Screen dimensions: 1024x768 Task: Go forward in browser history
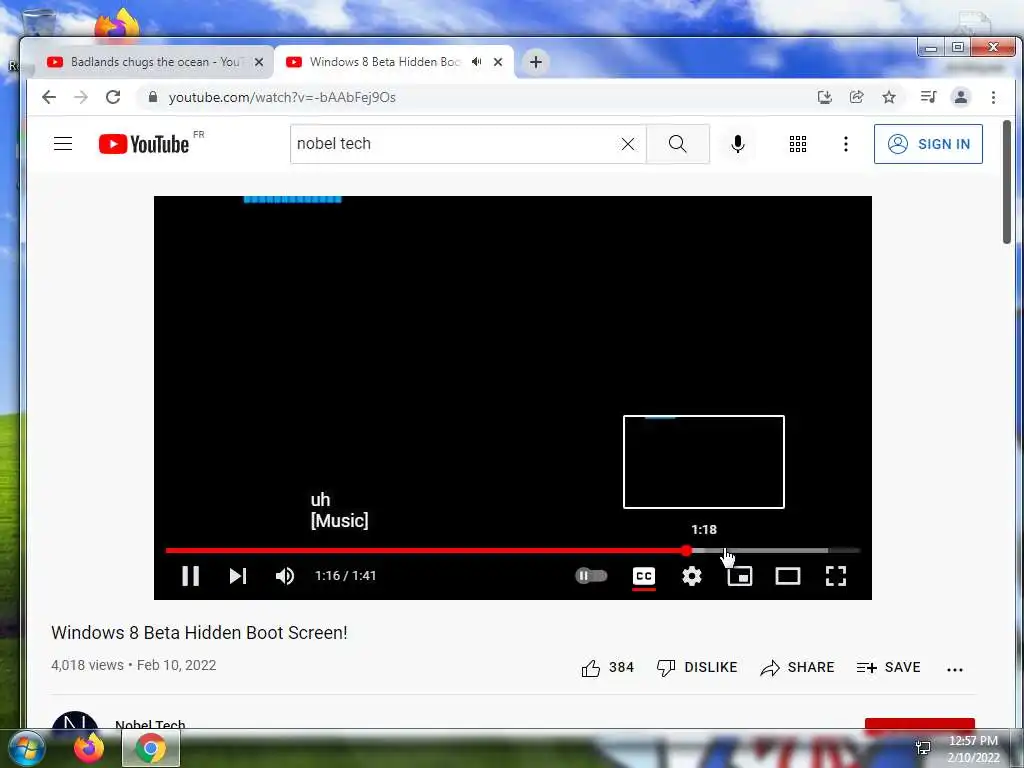[x=81, y=97]
